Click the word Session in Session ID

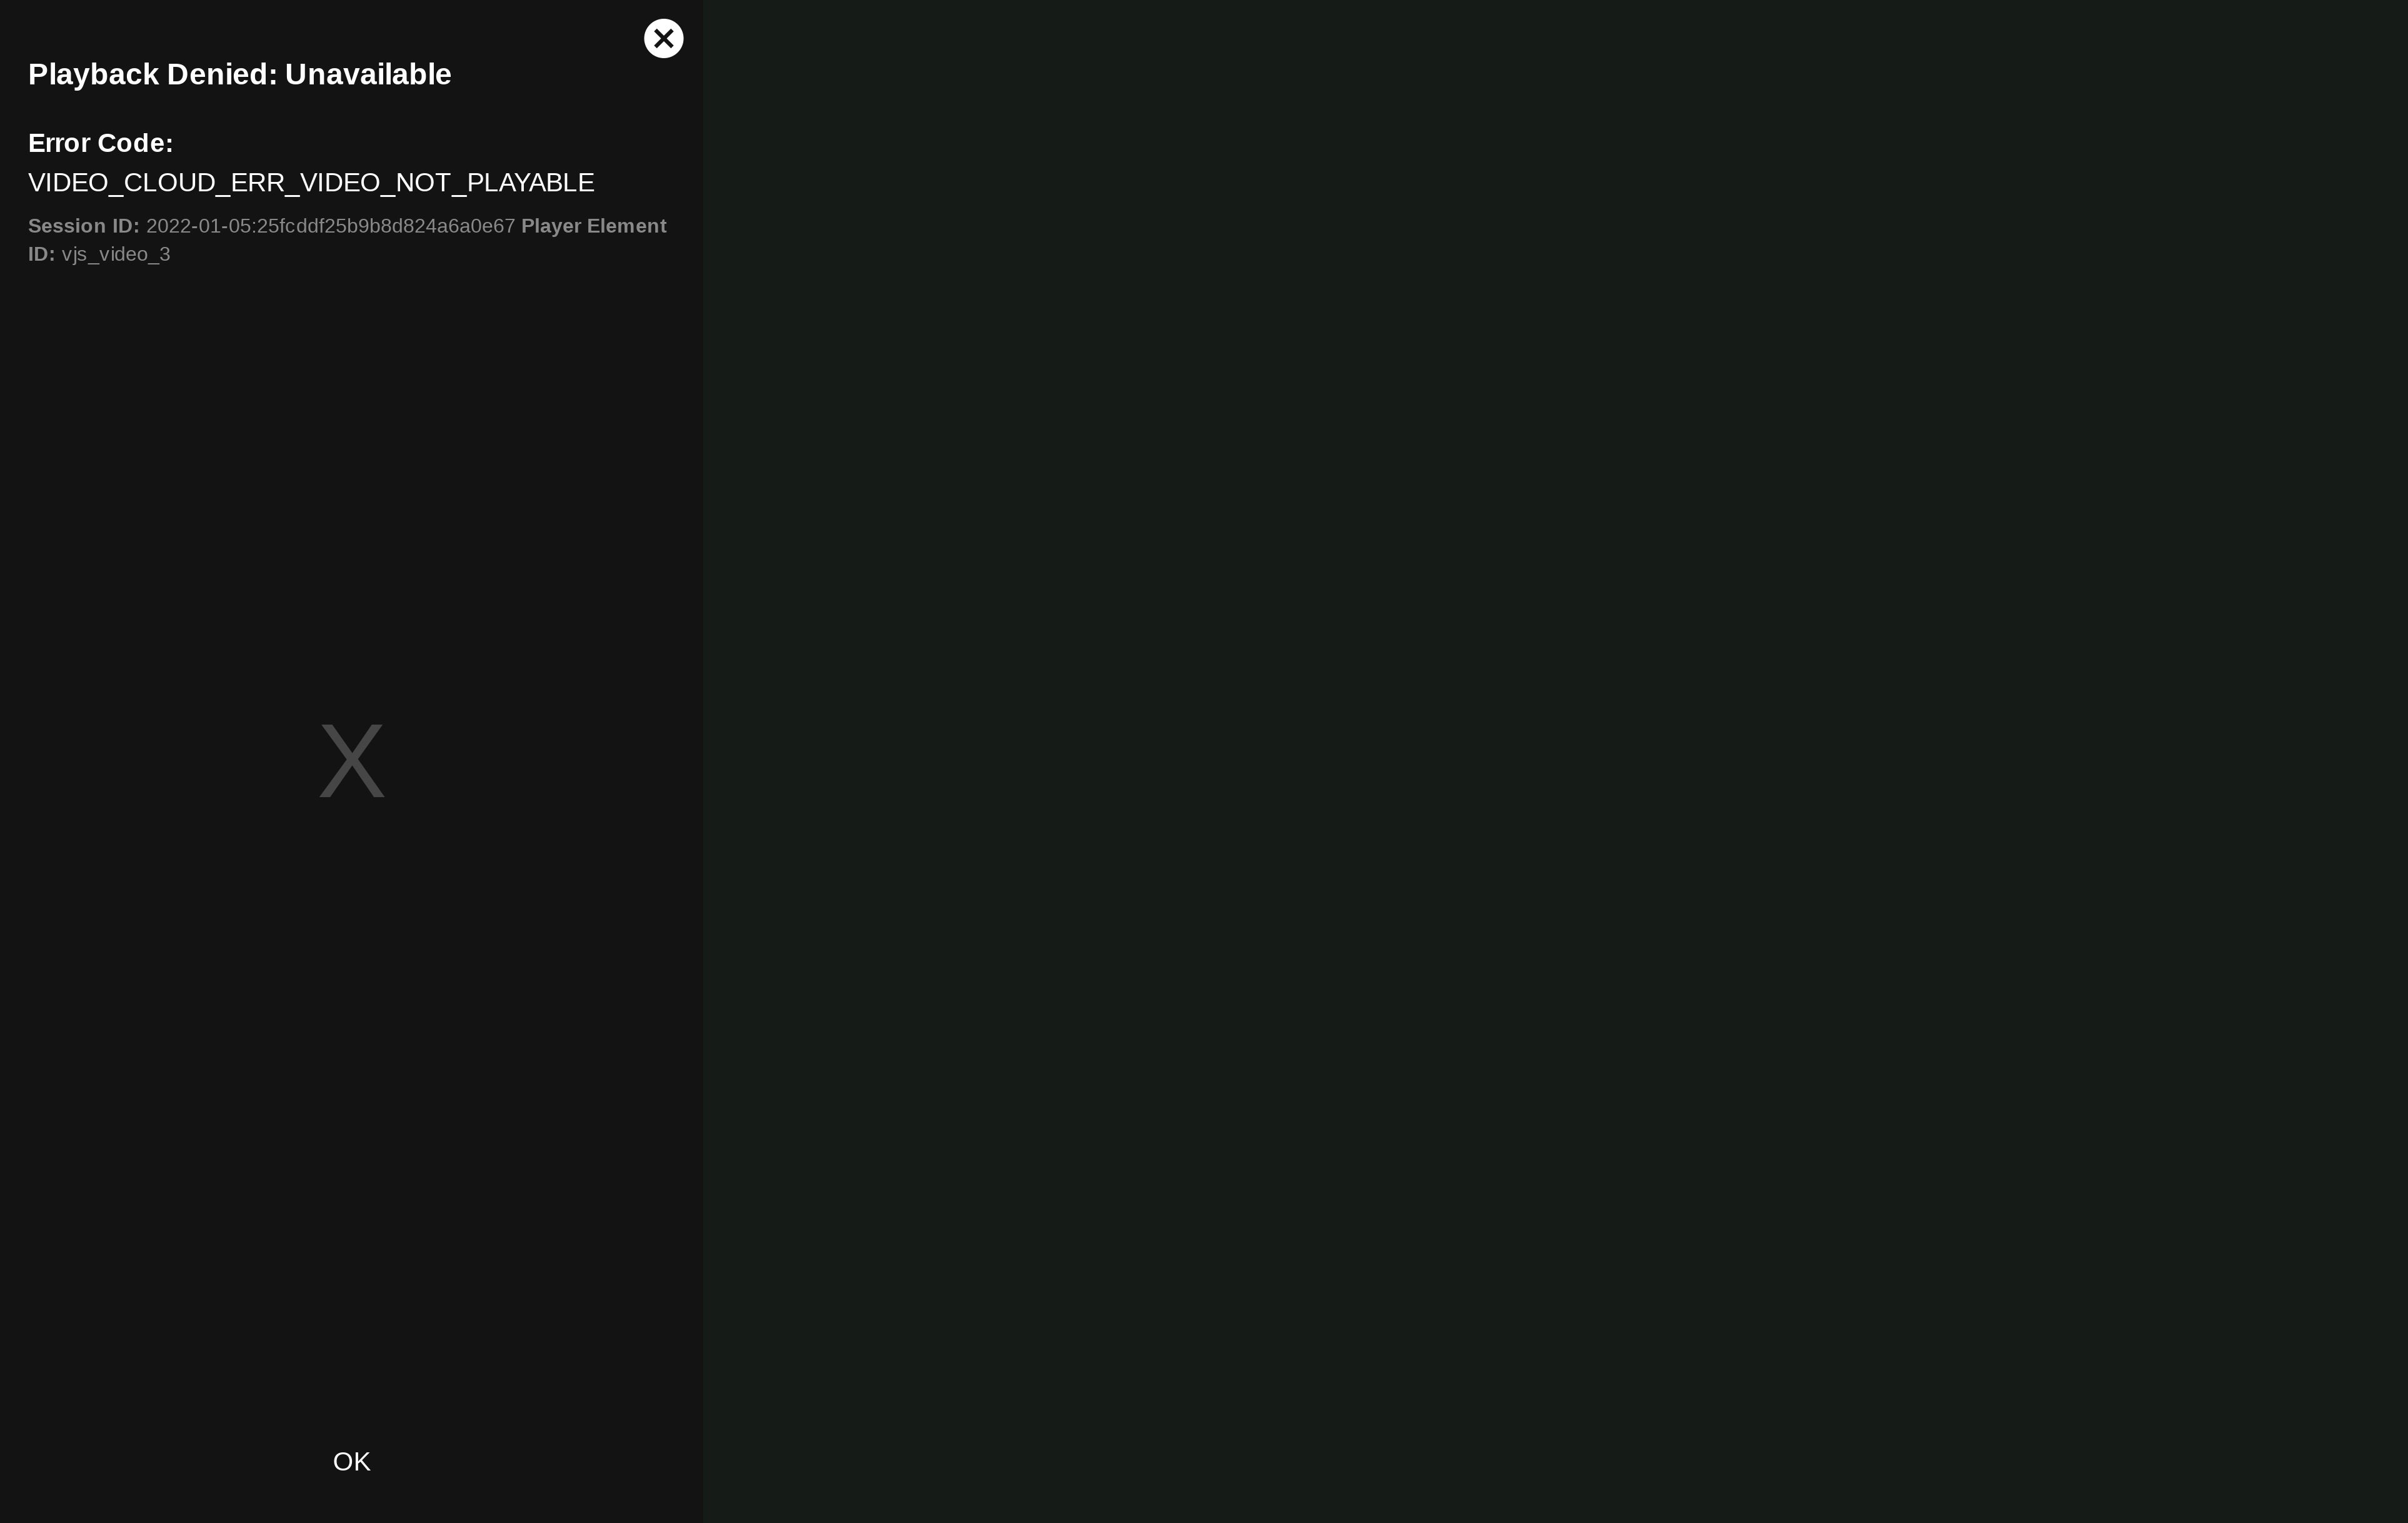67,226
